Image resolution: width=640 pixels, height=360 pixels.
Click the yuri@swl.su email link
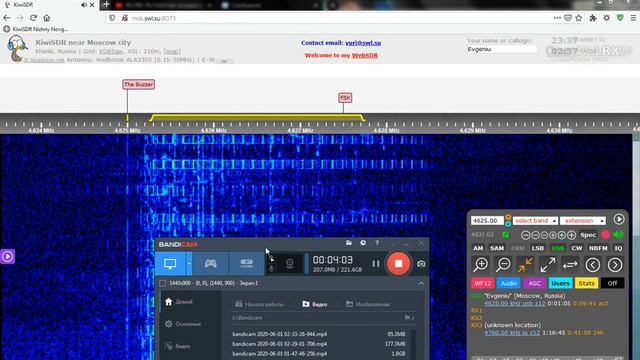[x=363, y=43]
